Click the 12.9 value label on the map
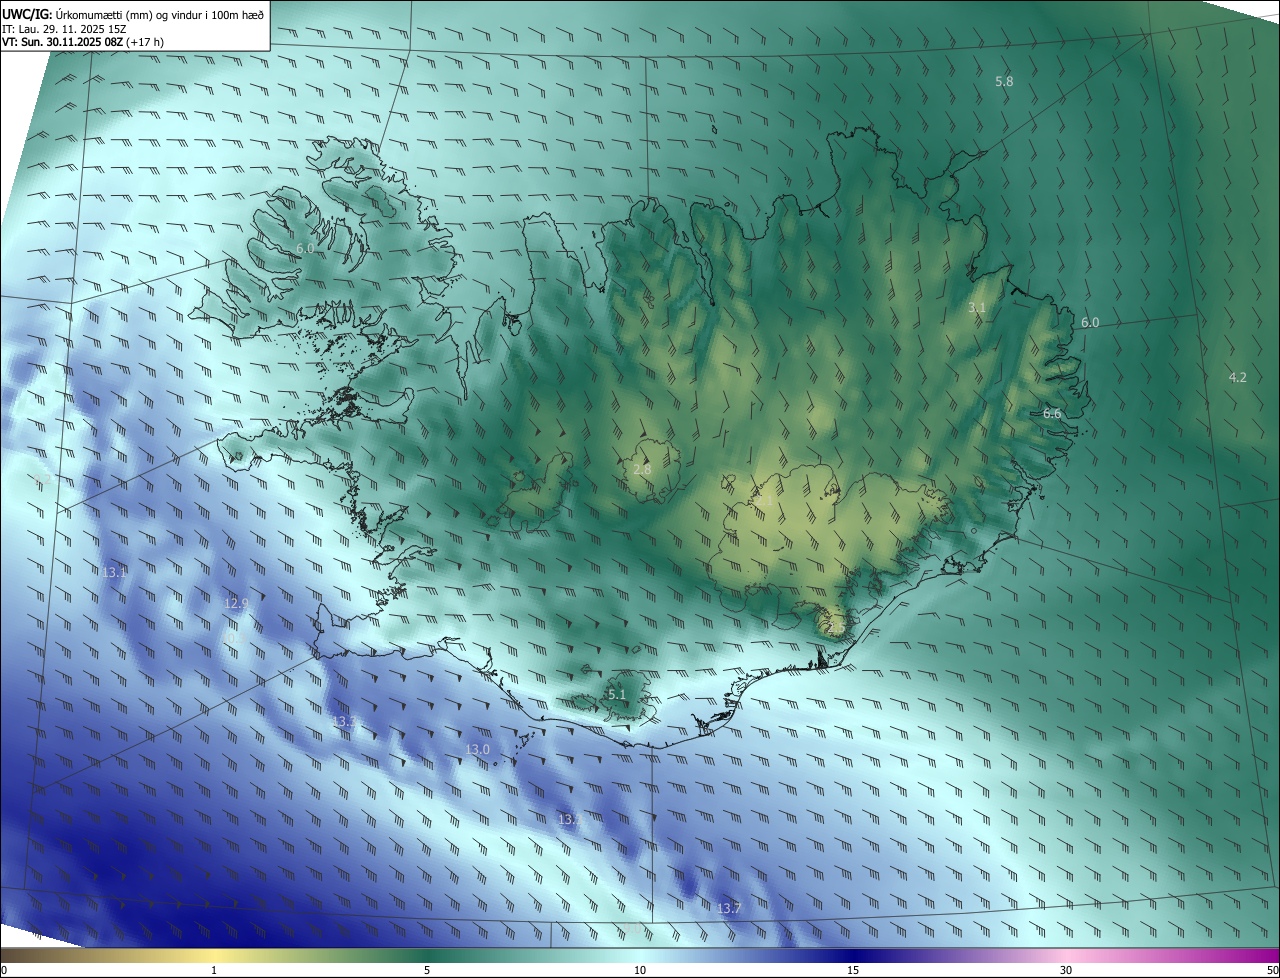Viewport: 1280px width, 978px height. [236, 603]
